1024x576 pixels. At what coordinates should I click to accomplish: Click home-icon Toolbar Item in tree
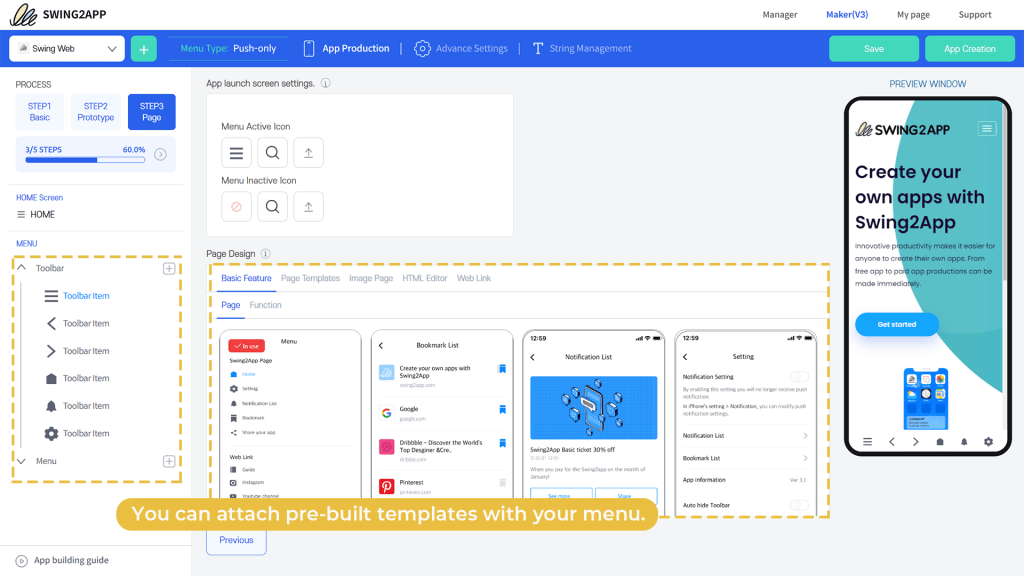click(x=77, y=378)
